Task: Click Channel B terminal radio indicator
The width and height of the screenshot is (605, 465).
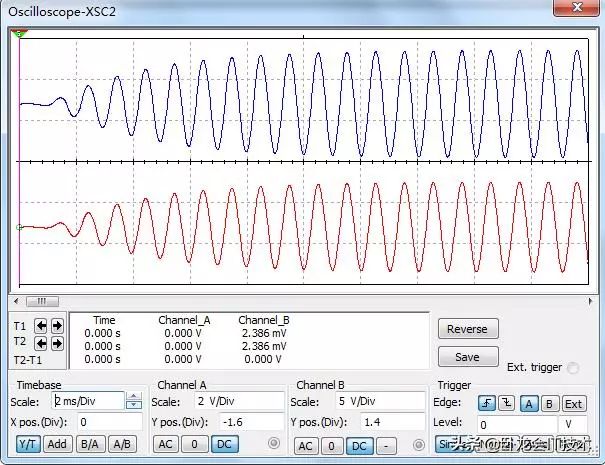Action: (x=419, y=445)
